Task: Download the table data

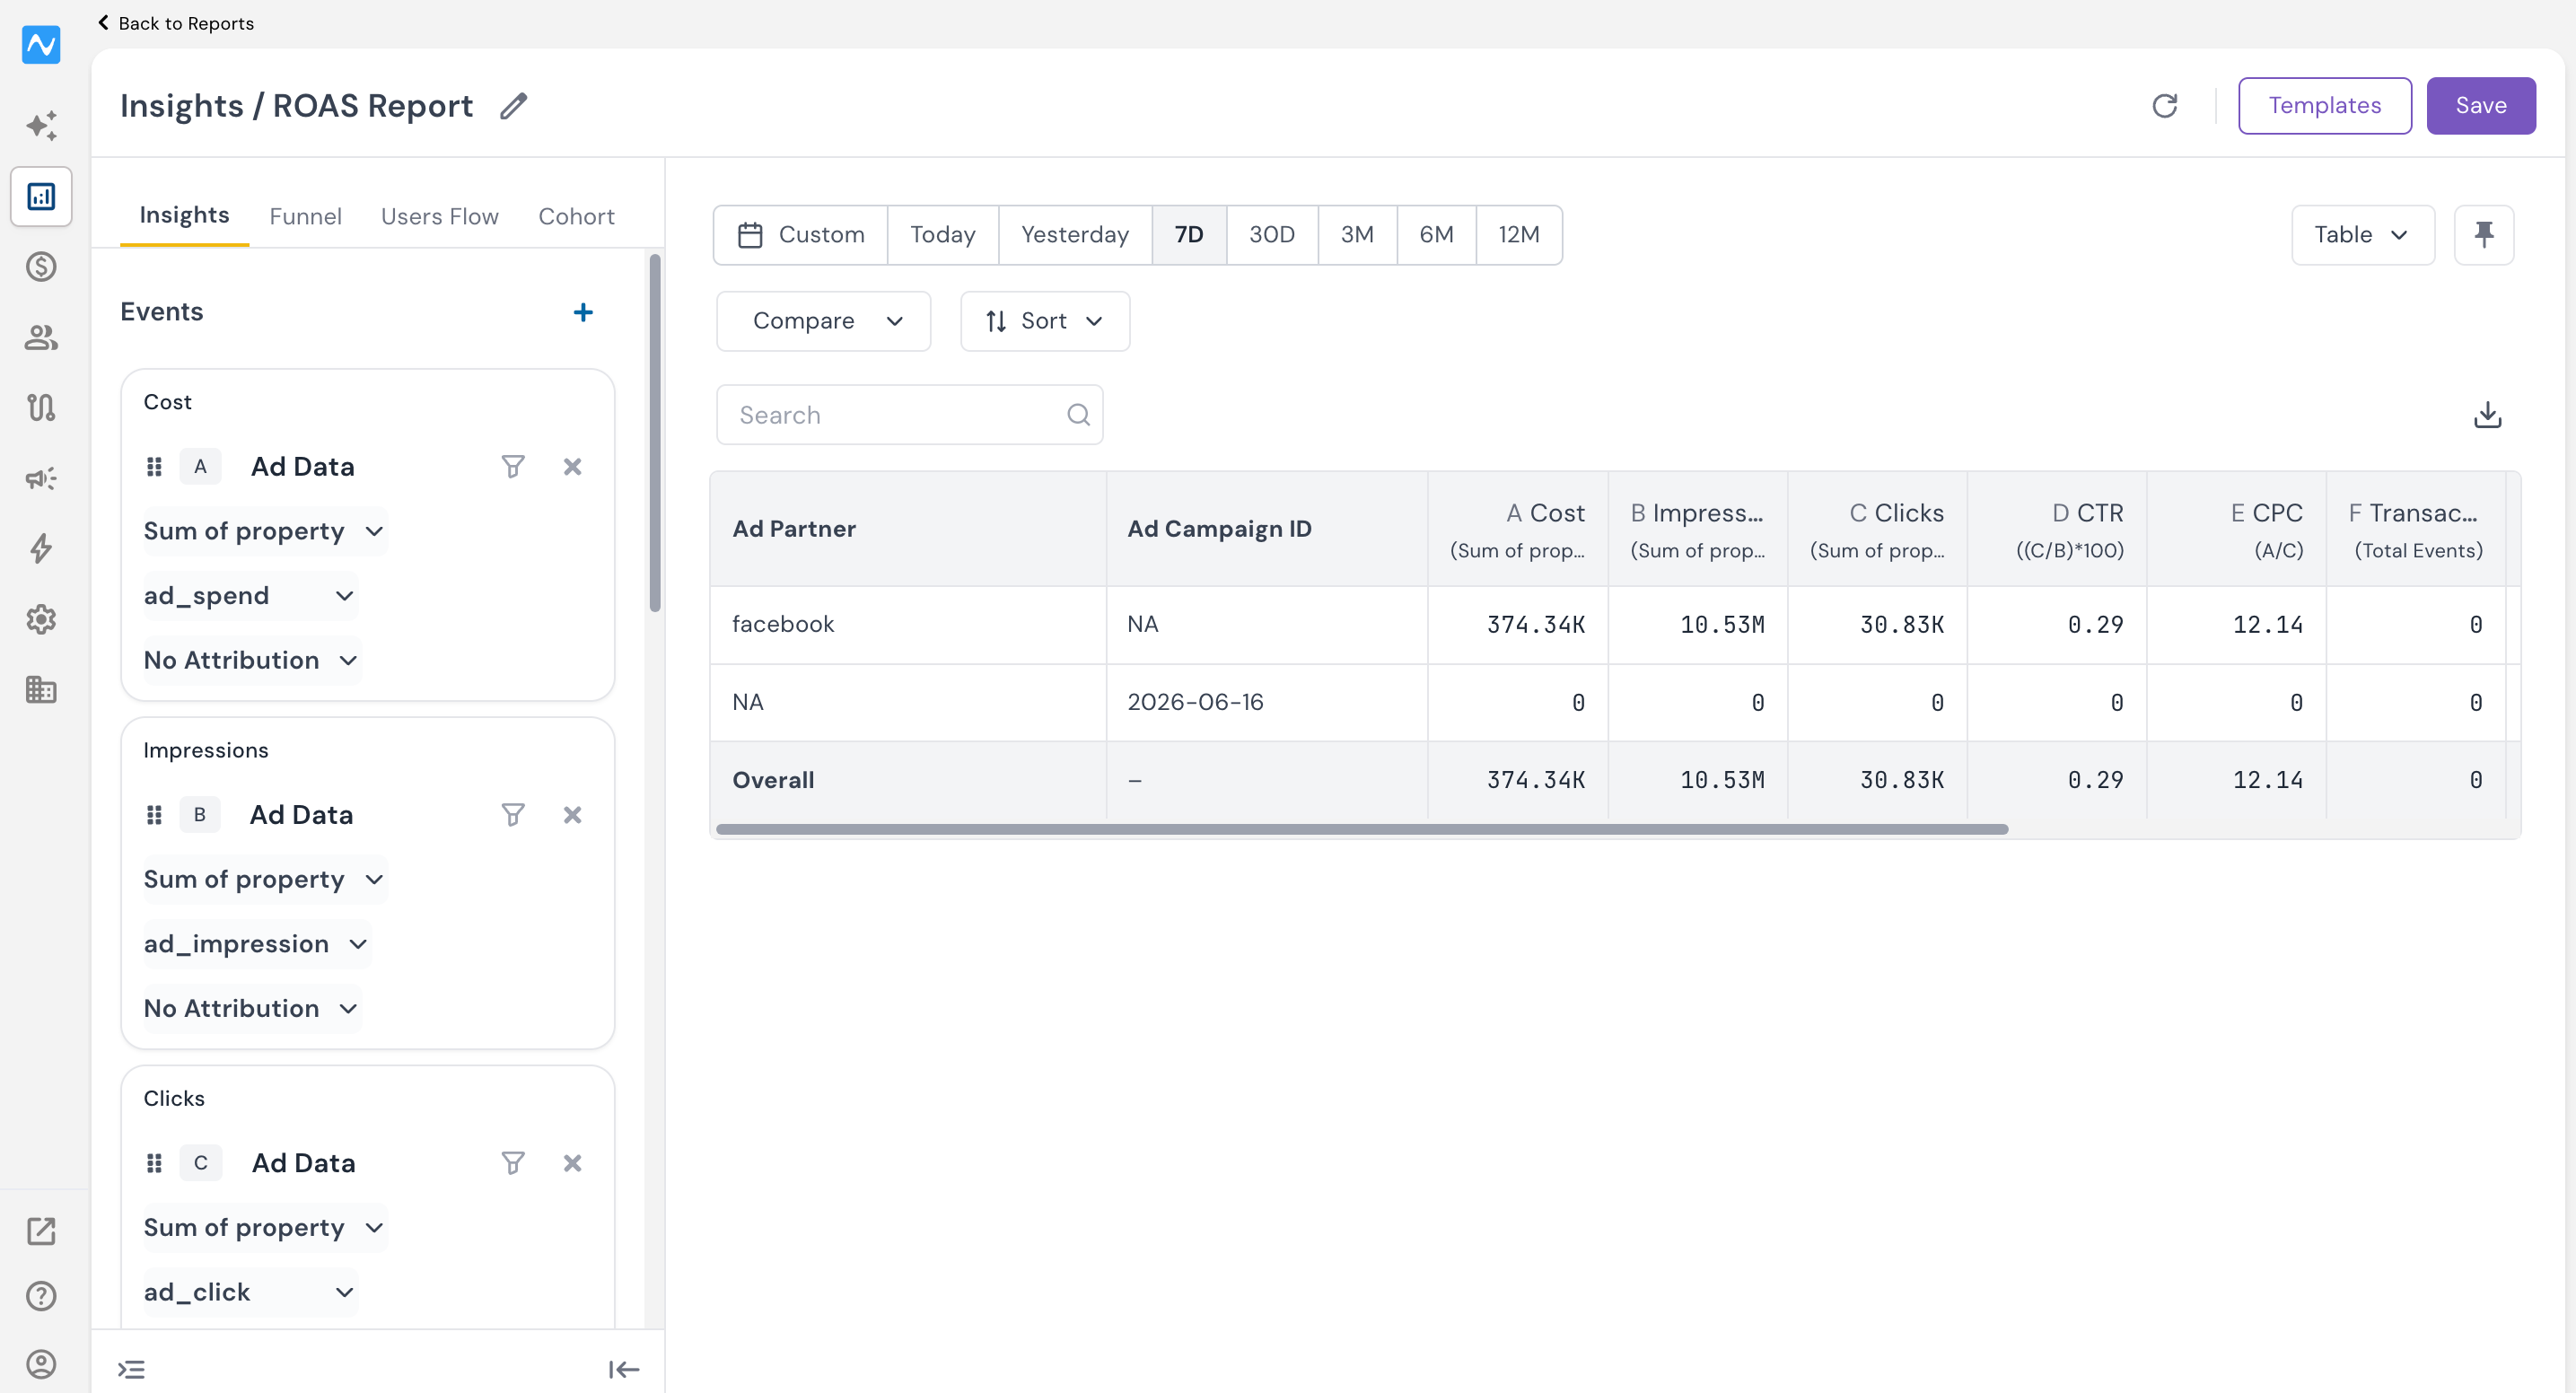Action: [2487, 415]
